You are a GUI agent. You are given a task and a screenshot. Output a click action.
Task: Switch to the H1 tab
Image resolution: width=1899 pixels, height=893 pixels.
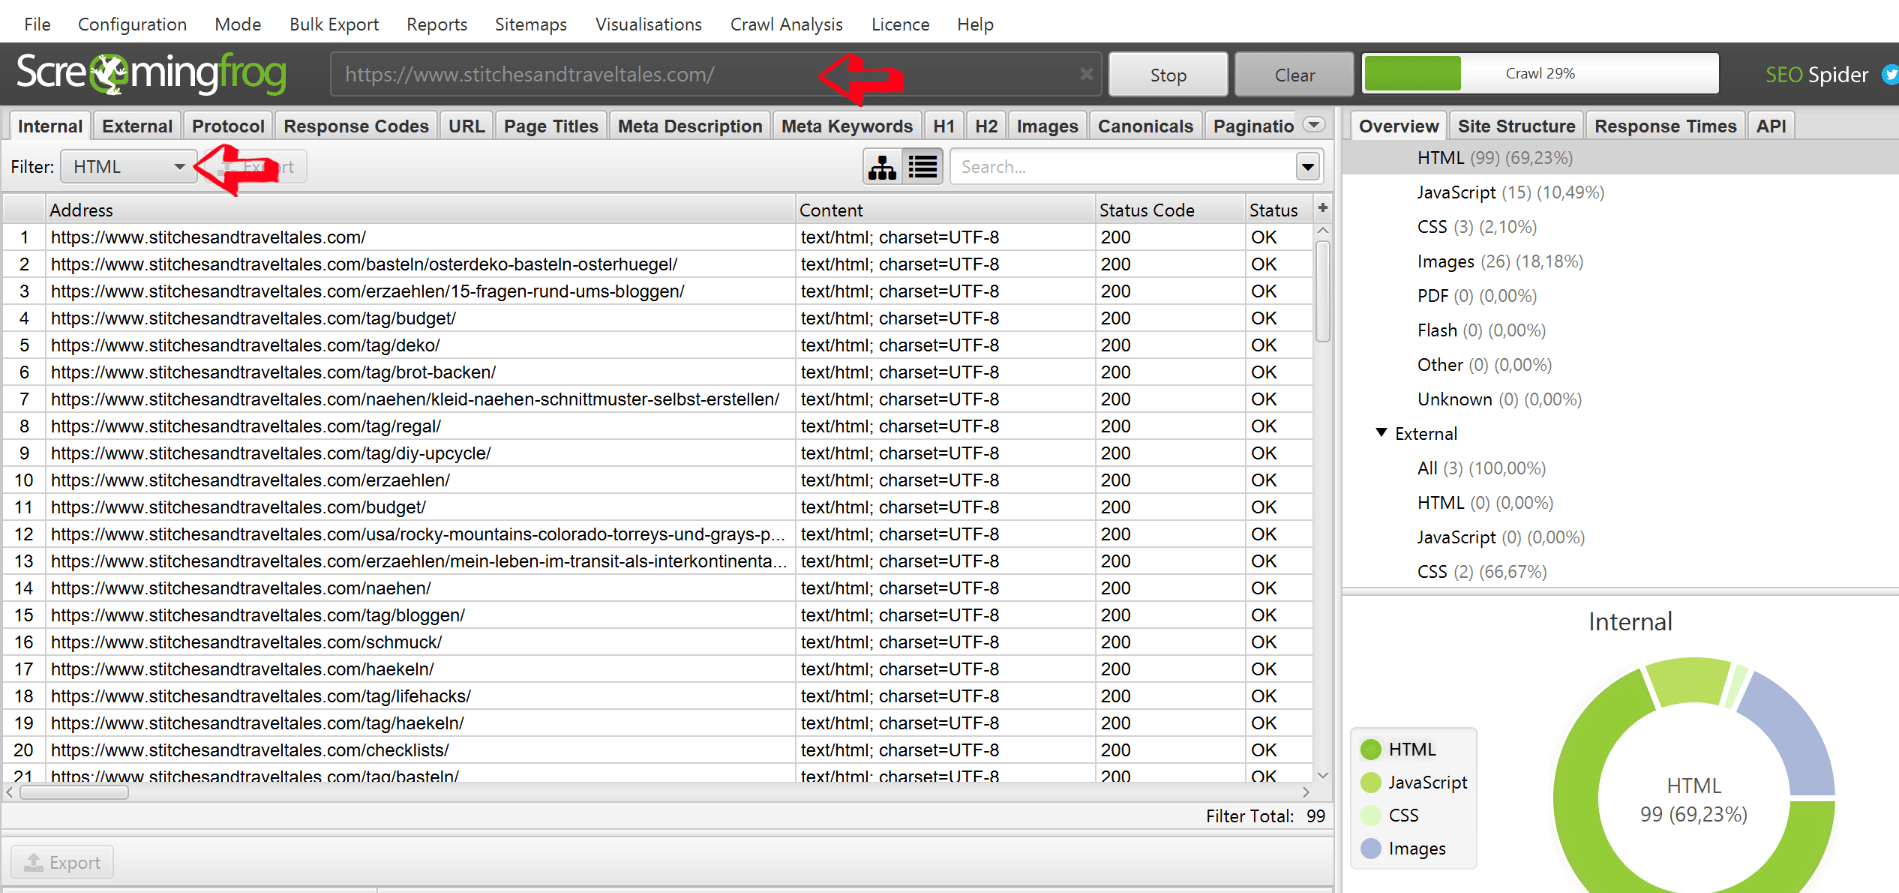point(944,126)
